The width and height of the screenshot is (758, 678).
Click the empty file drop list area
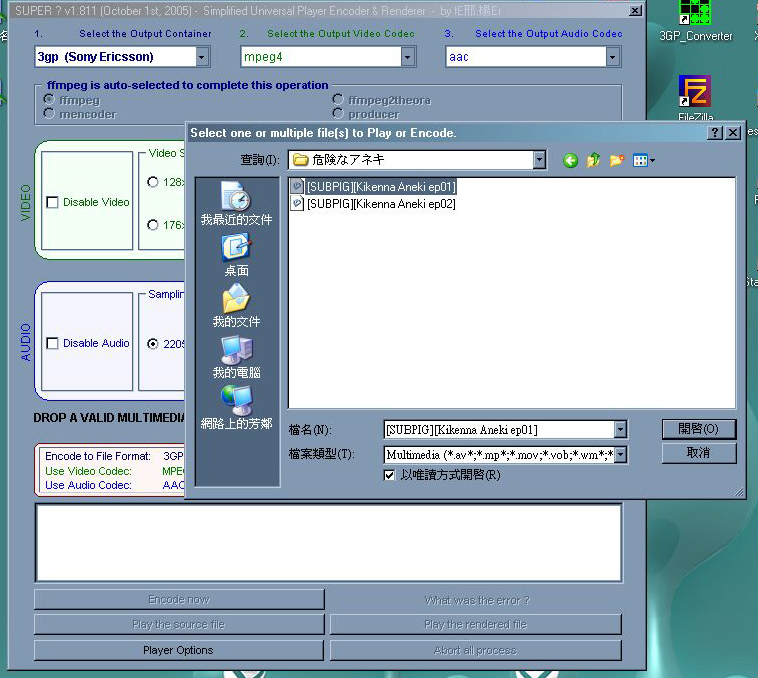[328, 542]
